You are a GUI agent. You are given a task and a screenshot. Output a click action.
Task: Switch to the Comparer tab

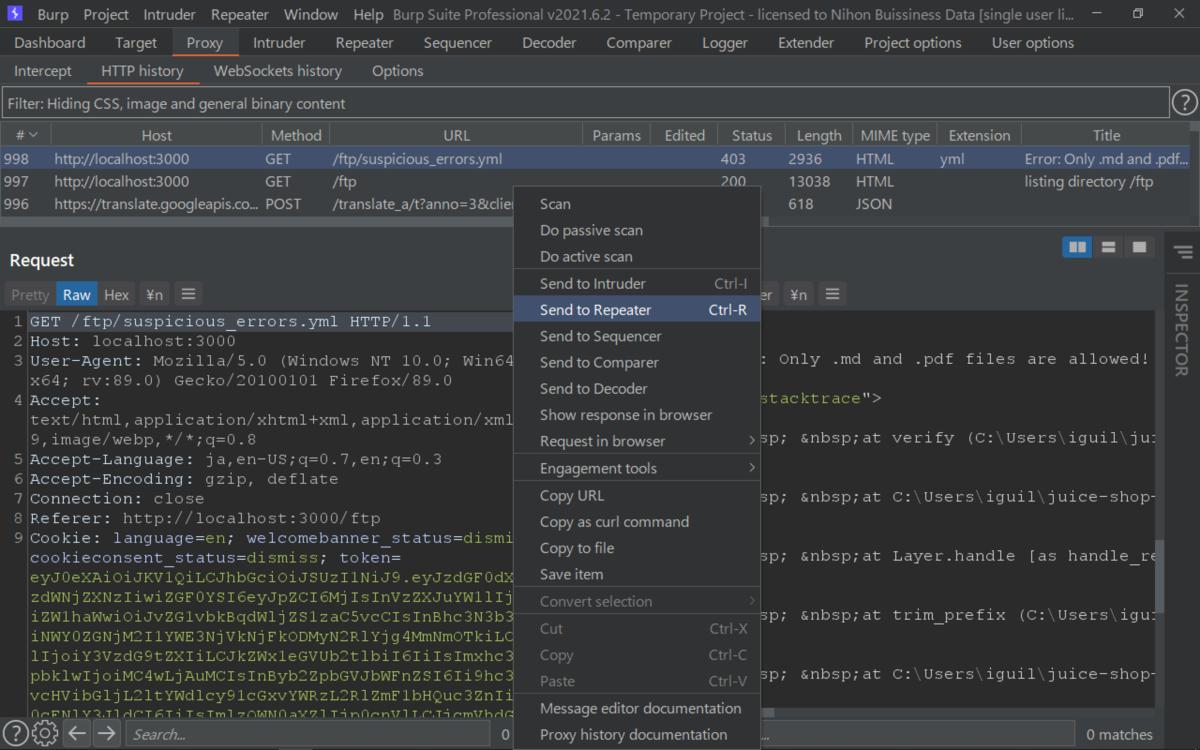coord(639,43)
